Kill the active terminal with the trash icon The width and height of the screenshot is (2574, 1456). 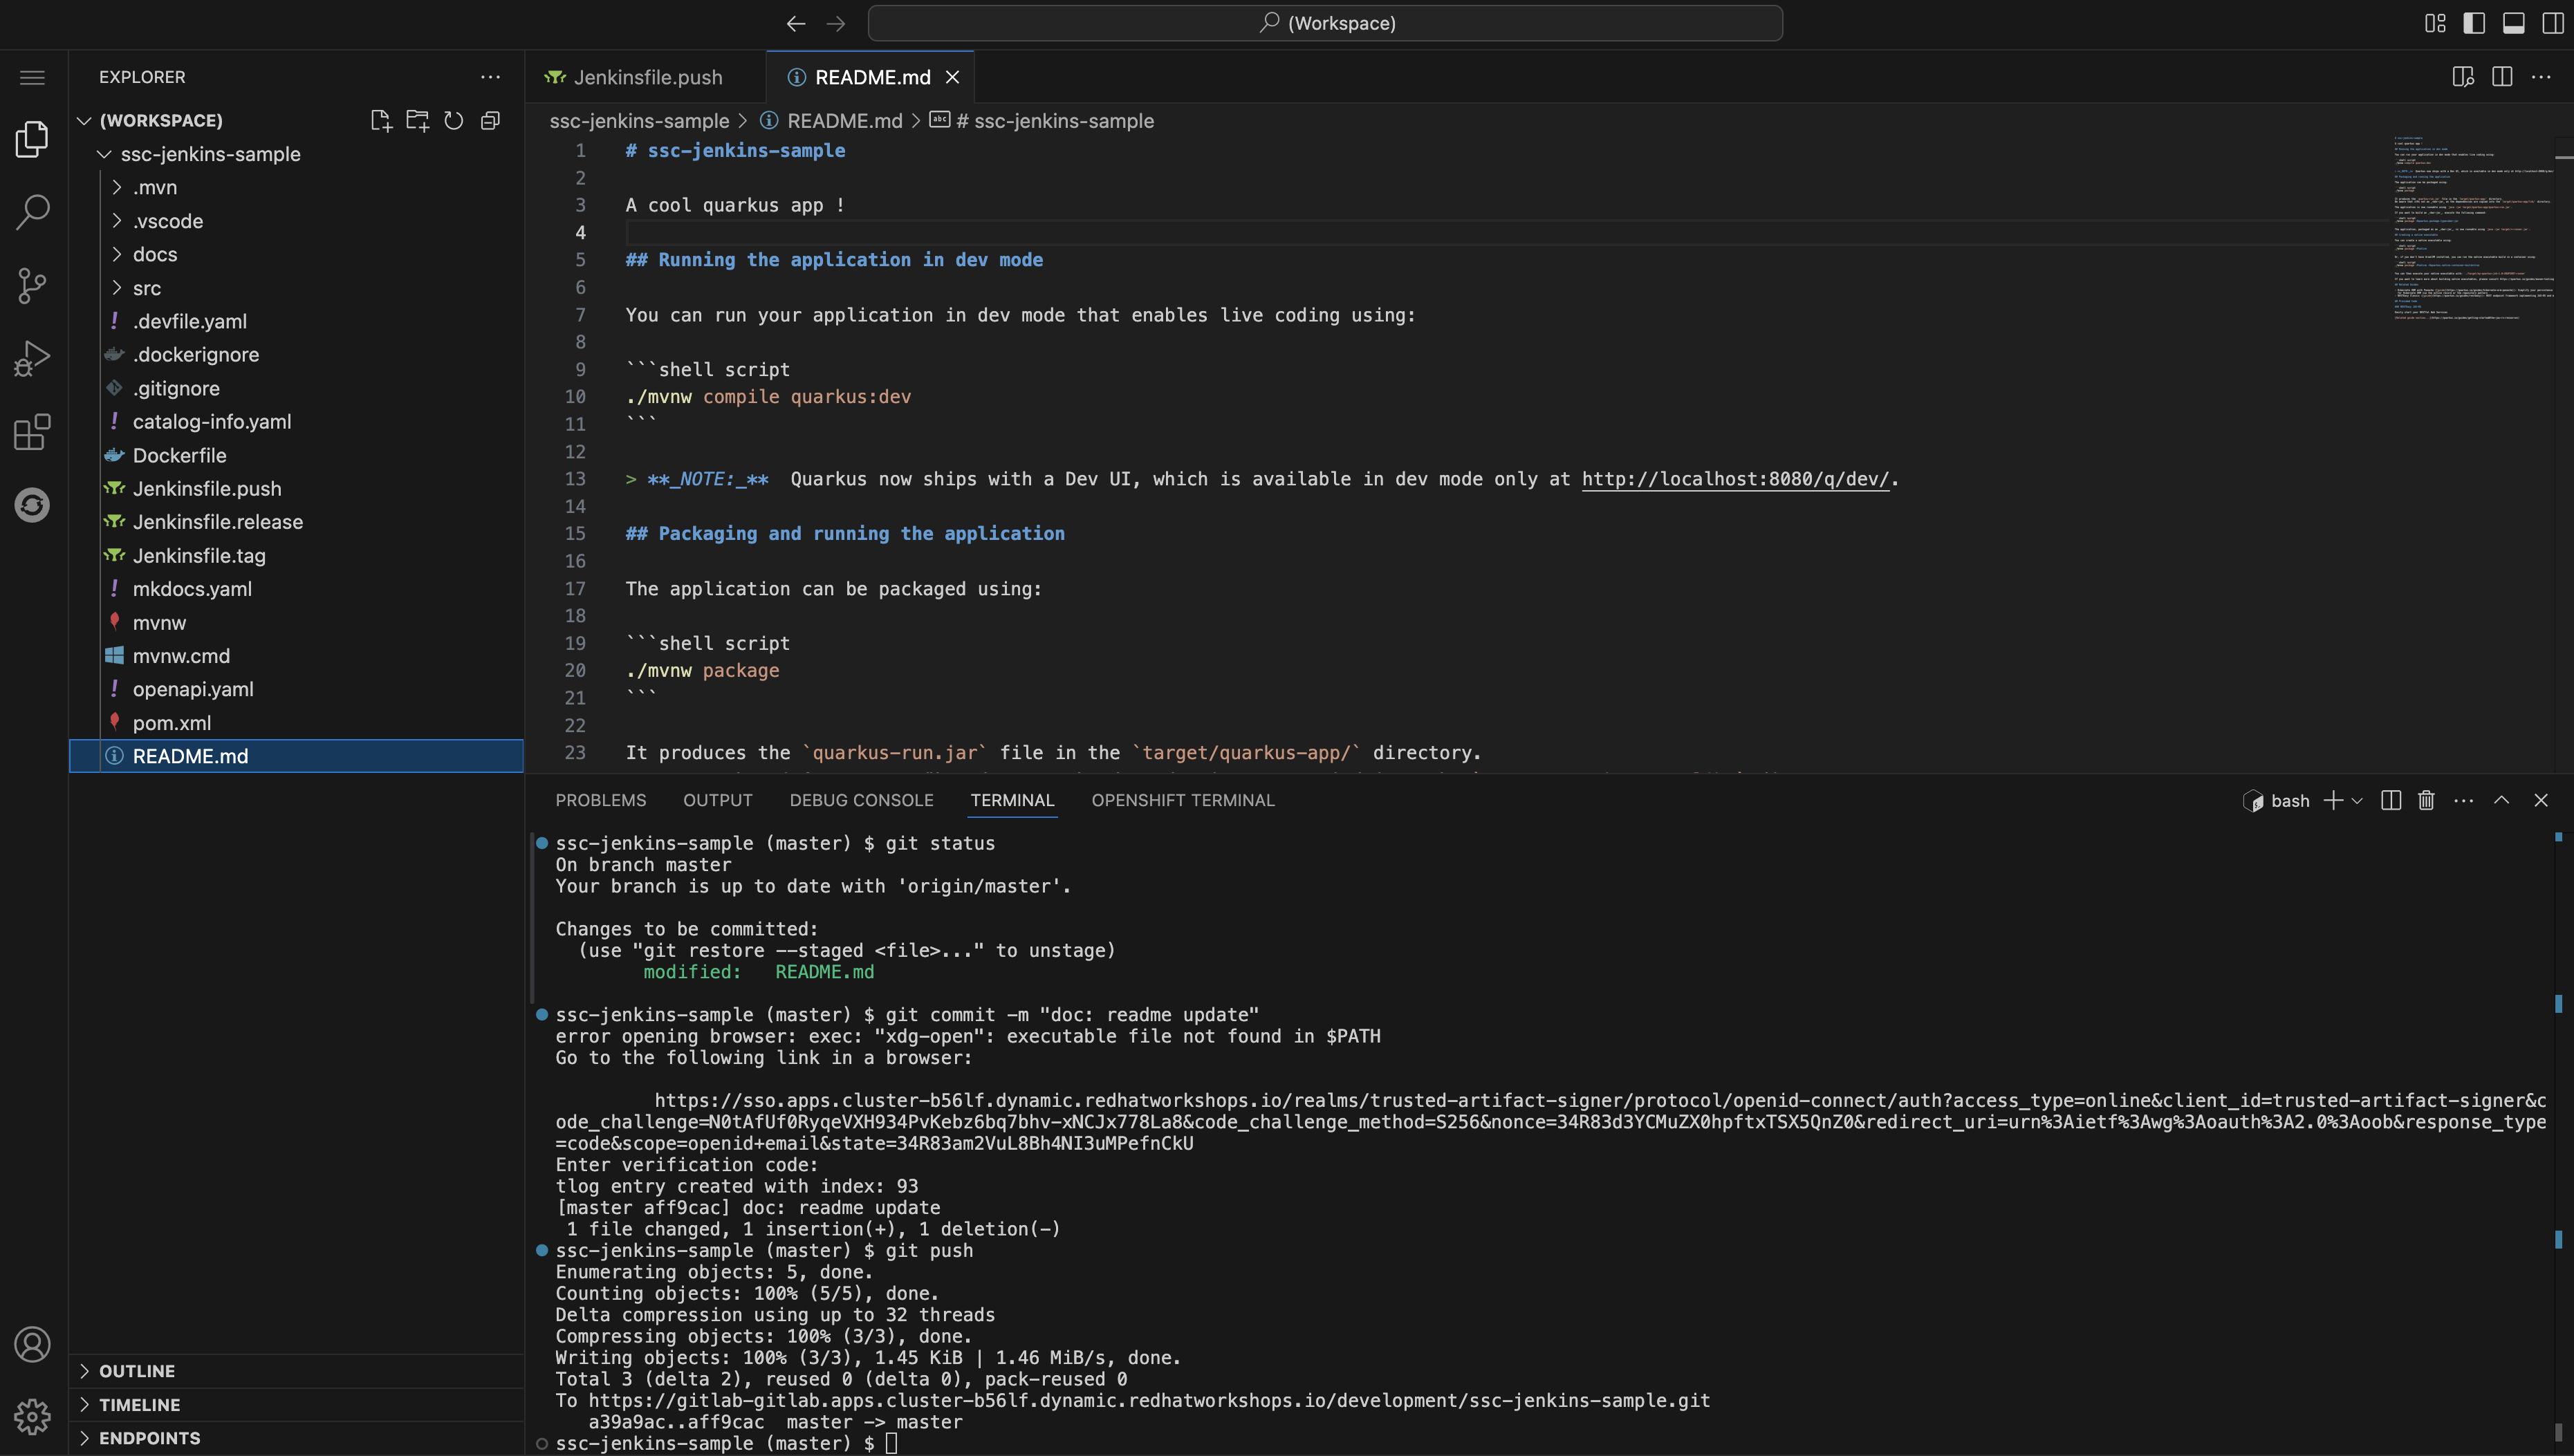(x=2426, y=800)
